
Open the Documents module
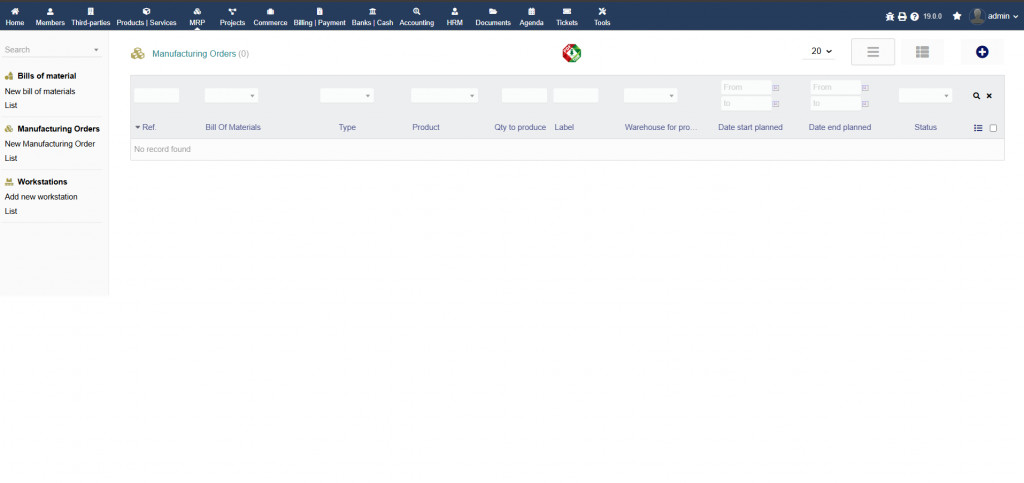[x=493, y=16]
